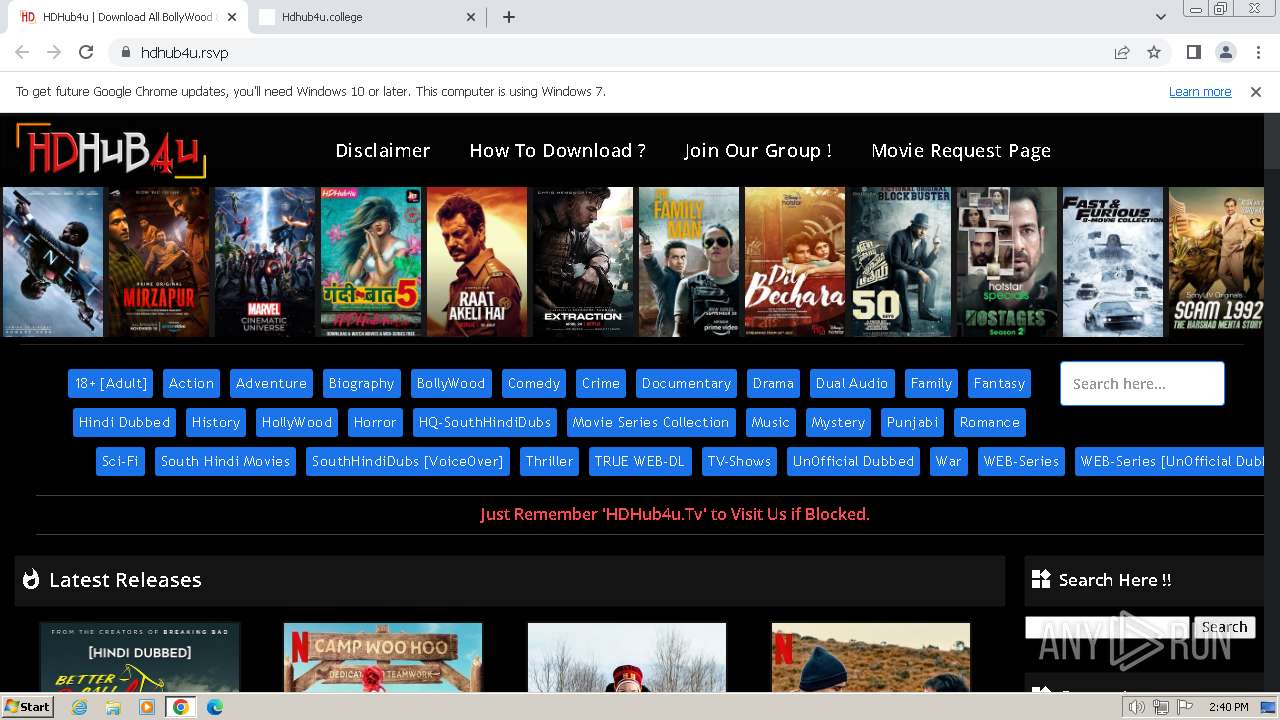The width and height of the screenshot is (1280, 720).
Task: Click the sidebar search text field
Action: (1107, 627)
